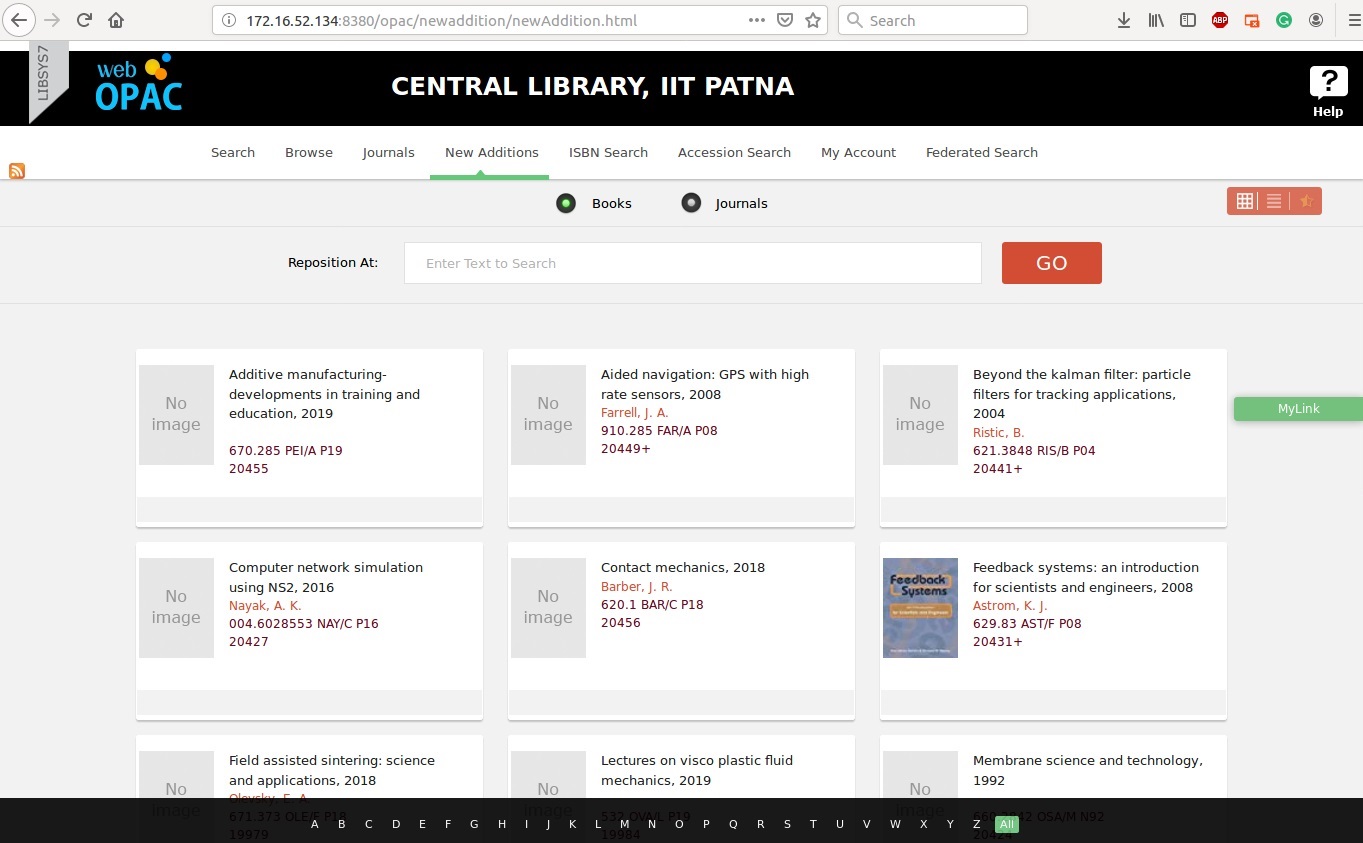The image size is (1363, 843).
Task: Open Feedback systems book title
Action: tap(1086, 577)
